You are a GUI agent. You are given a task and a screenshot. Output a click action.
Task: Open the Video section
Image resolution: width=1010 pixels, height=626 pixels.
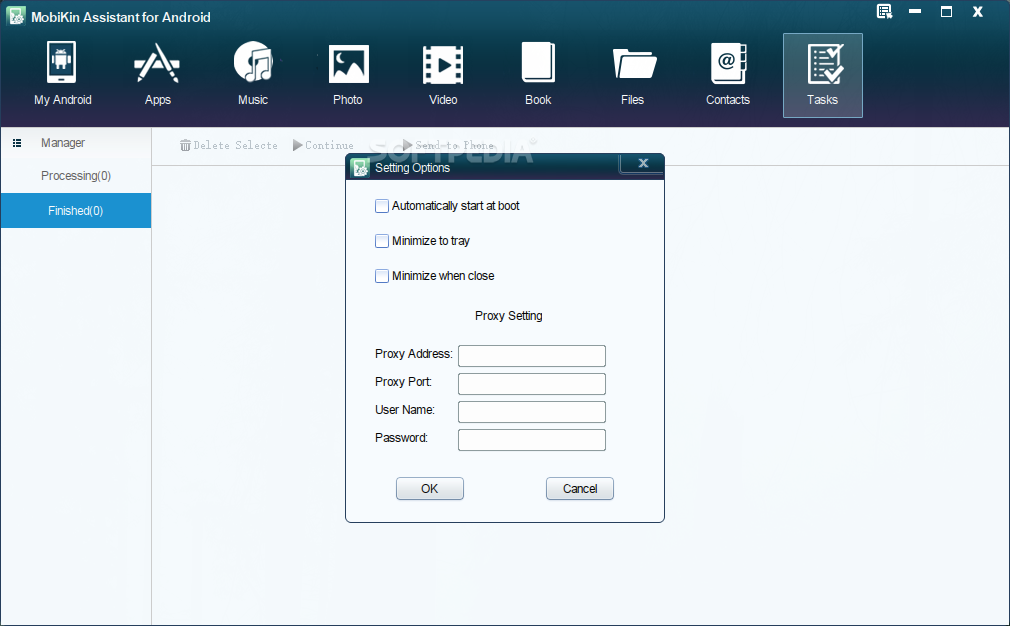pos(443,75)
